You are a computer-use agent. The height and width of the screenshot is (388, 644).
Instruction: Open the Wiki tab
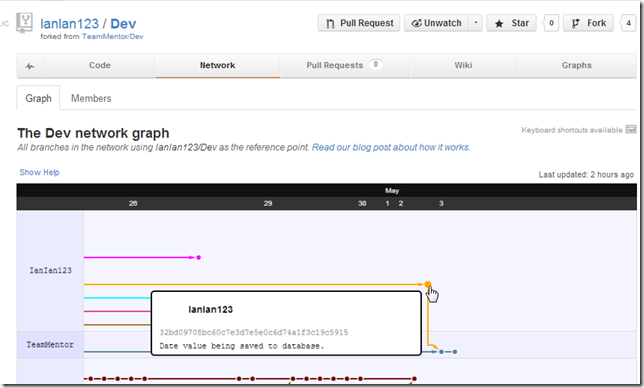(463, 65)
